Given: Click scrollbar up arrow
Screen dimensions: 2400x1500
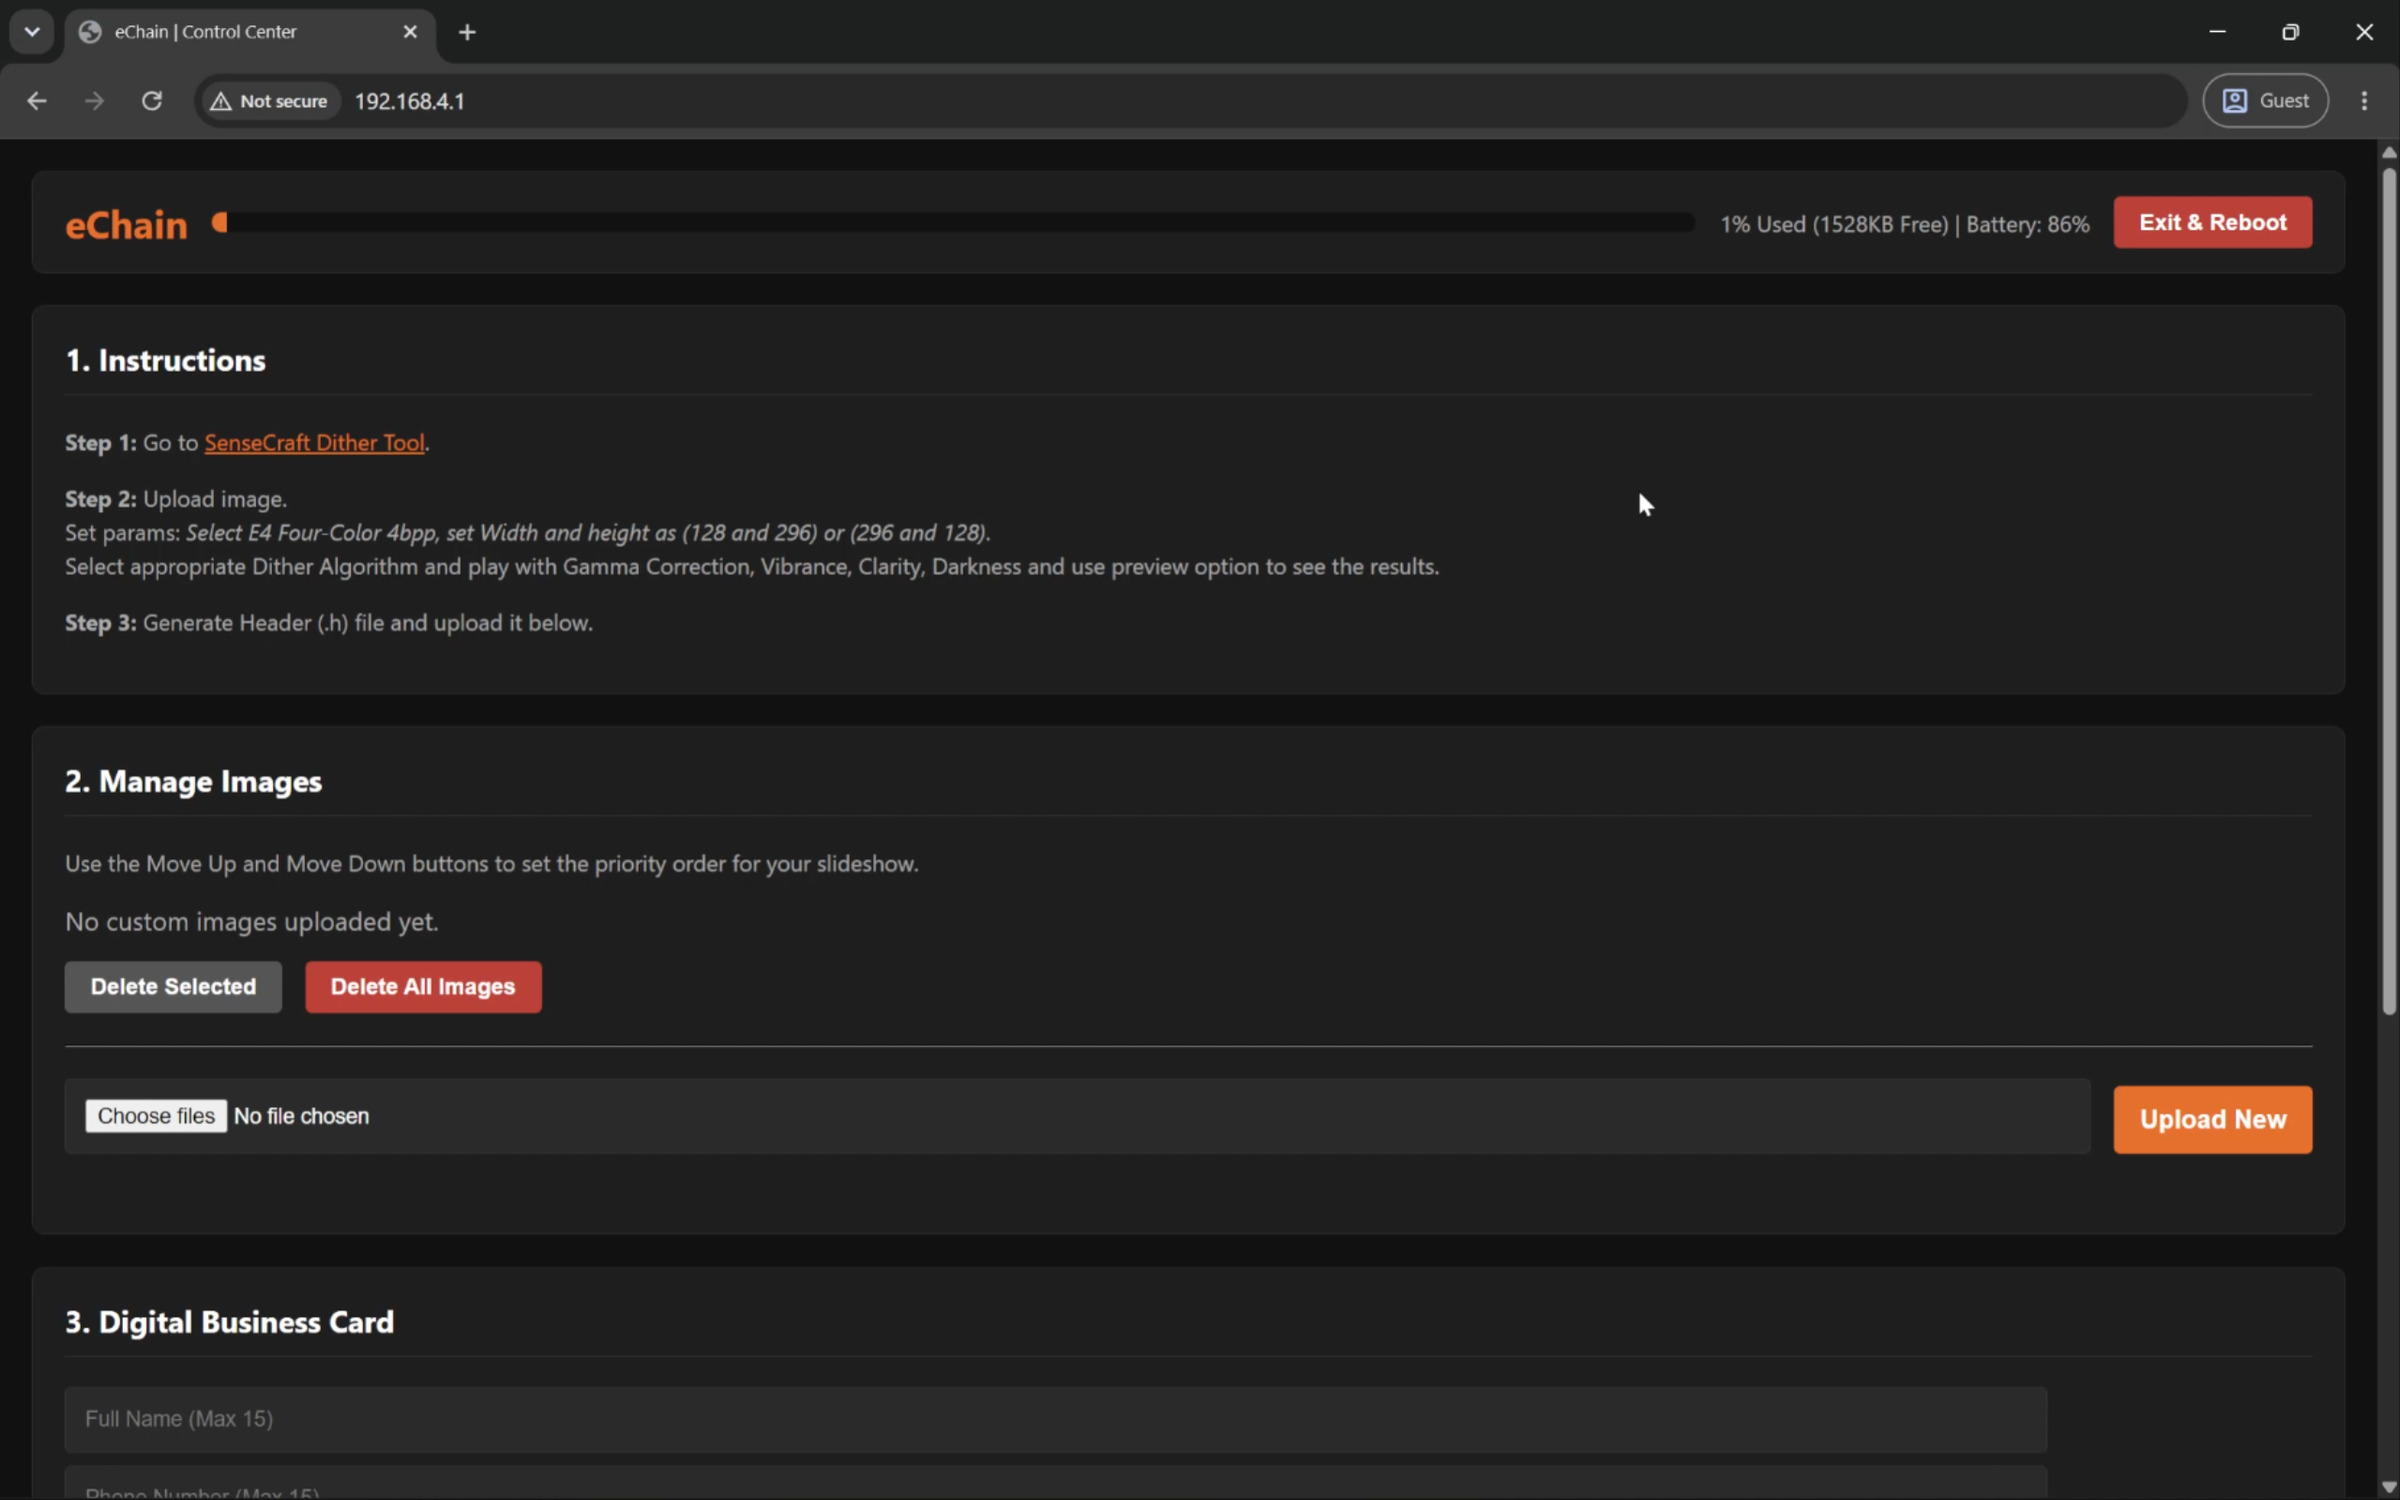Looking at the screenshot, I should (2389, 153).
